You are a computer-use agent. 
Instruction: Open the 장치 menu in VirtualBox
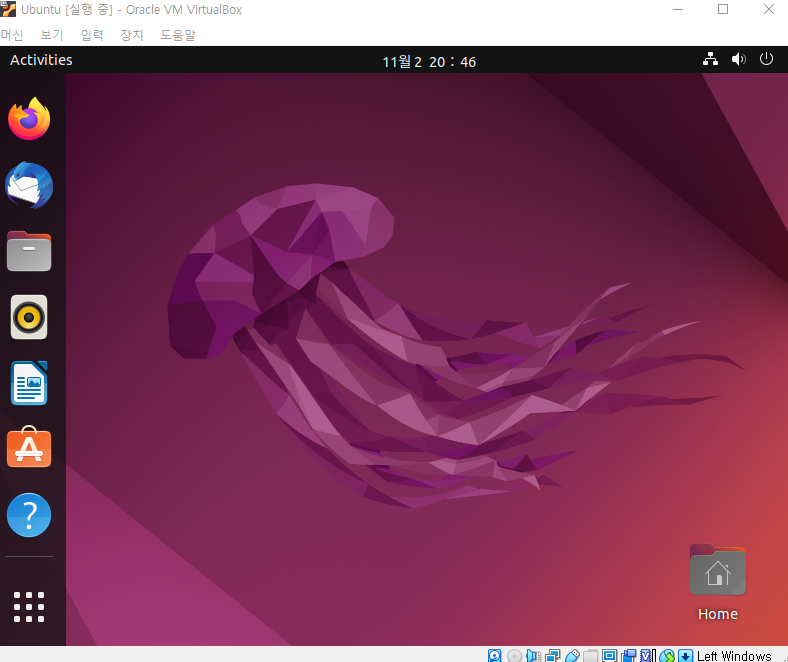click(x=132, y=35)
